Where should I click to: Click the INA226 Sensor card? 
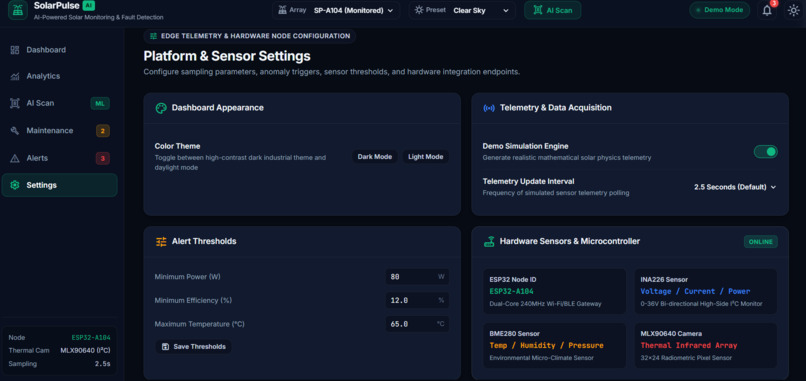tap(706, 291)
